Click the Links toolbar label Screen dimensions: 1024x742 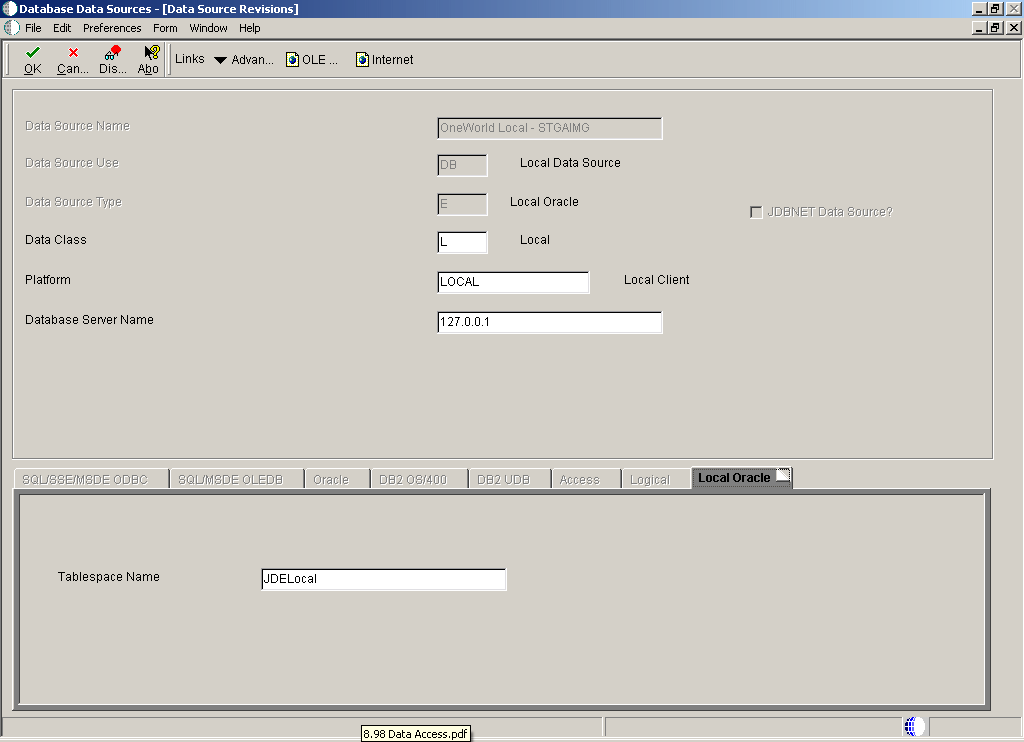pyautogui.click(x=190, y=59)
